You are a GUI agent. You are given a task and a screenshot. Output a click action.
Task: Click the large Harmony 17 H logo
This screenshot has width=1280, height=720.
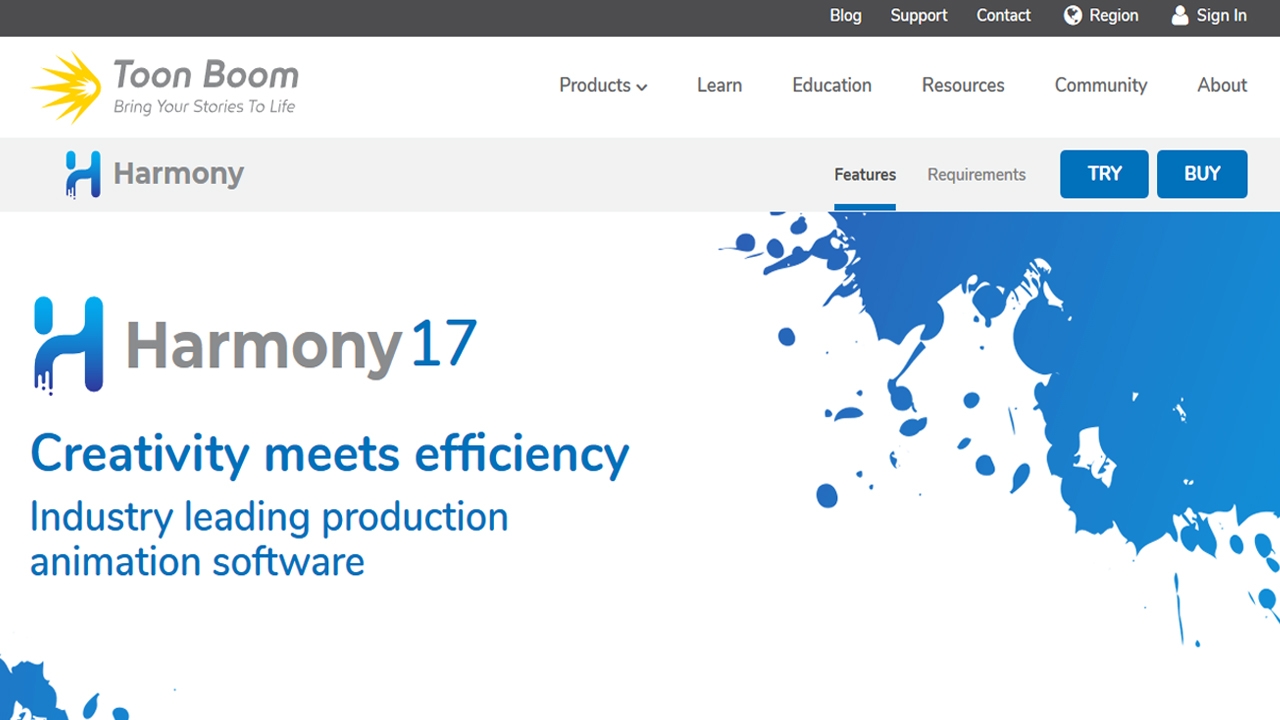click(68, 345)
